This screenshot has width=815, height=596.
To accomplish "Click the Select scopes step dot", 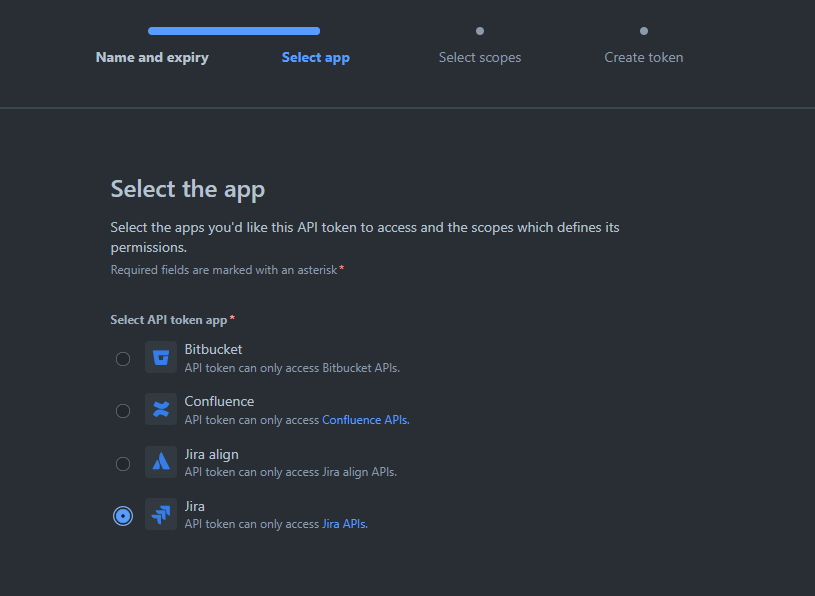I will [x=480, y=31].
